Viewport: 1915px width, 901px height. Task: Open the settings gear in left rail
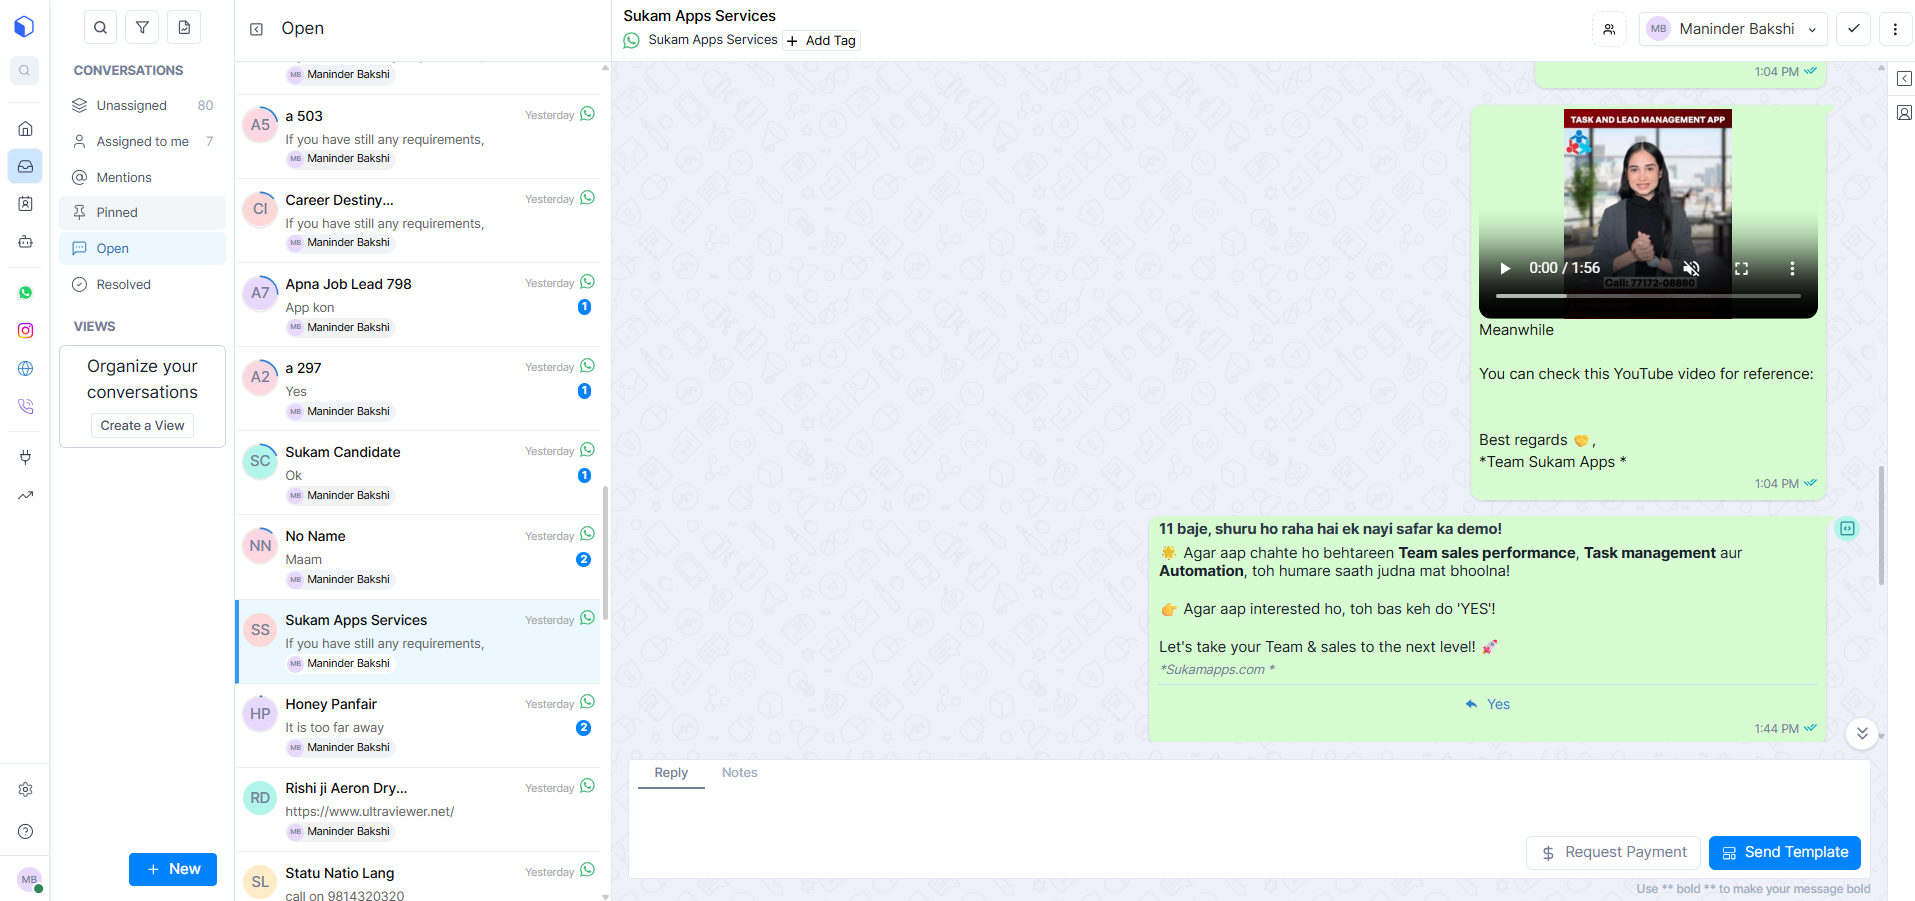(25, 790)
